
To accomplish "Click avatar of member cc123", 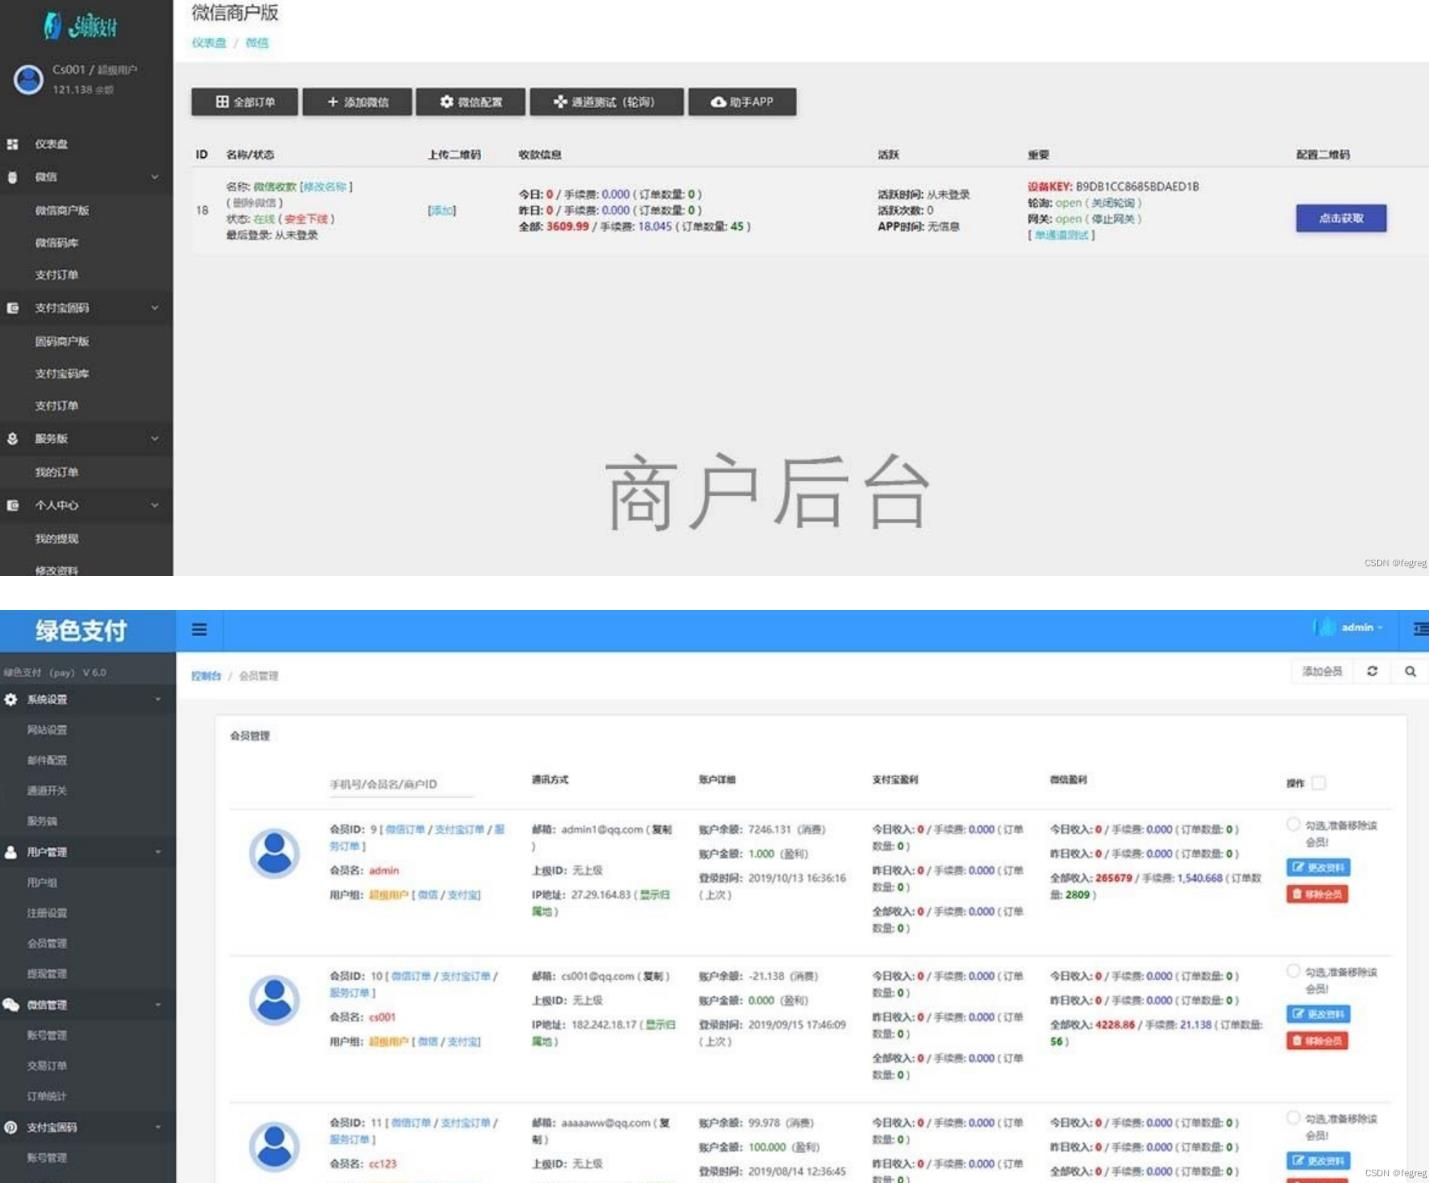I will tap(274, 1147).
